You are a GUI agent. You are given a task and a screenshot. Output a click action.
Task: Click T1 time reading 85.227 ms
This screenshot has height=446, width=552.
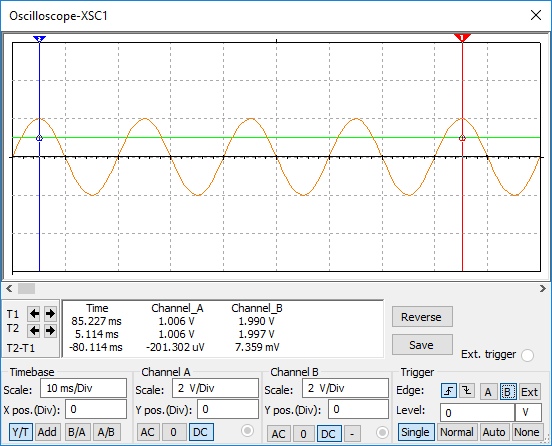coord(96,321)
